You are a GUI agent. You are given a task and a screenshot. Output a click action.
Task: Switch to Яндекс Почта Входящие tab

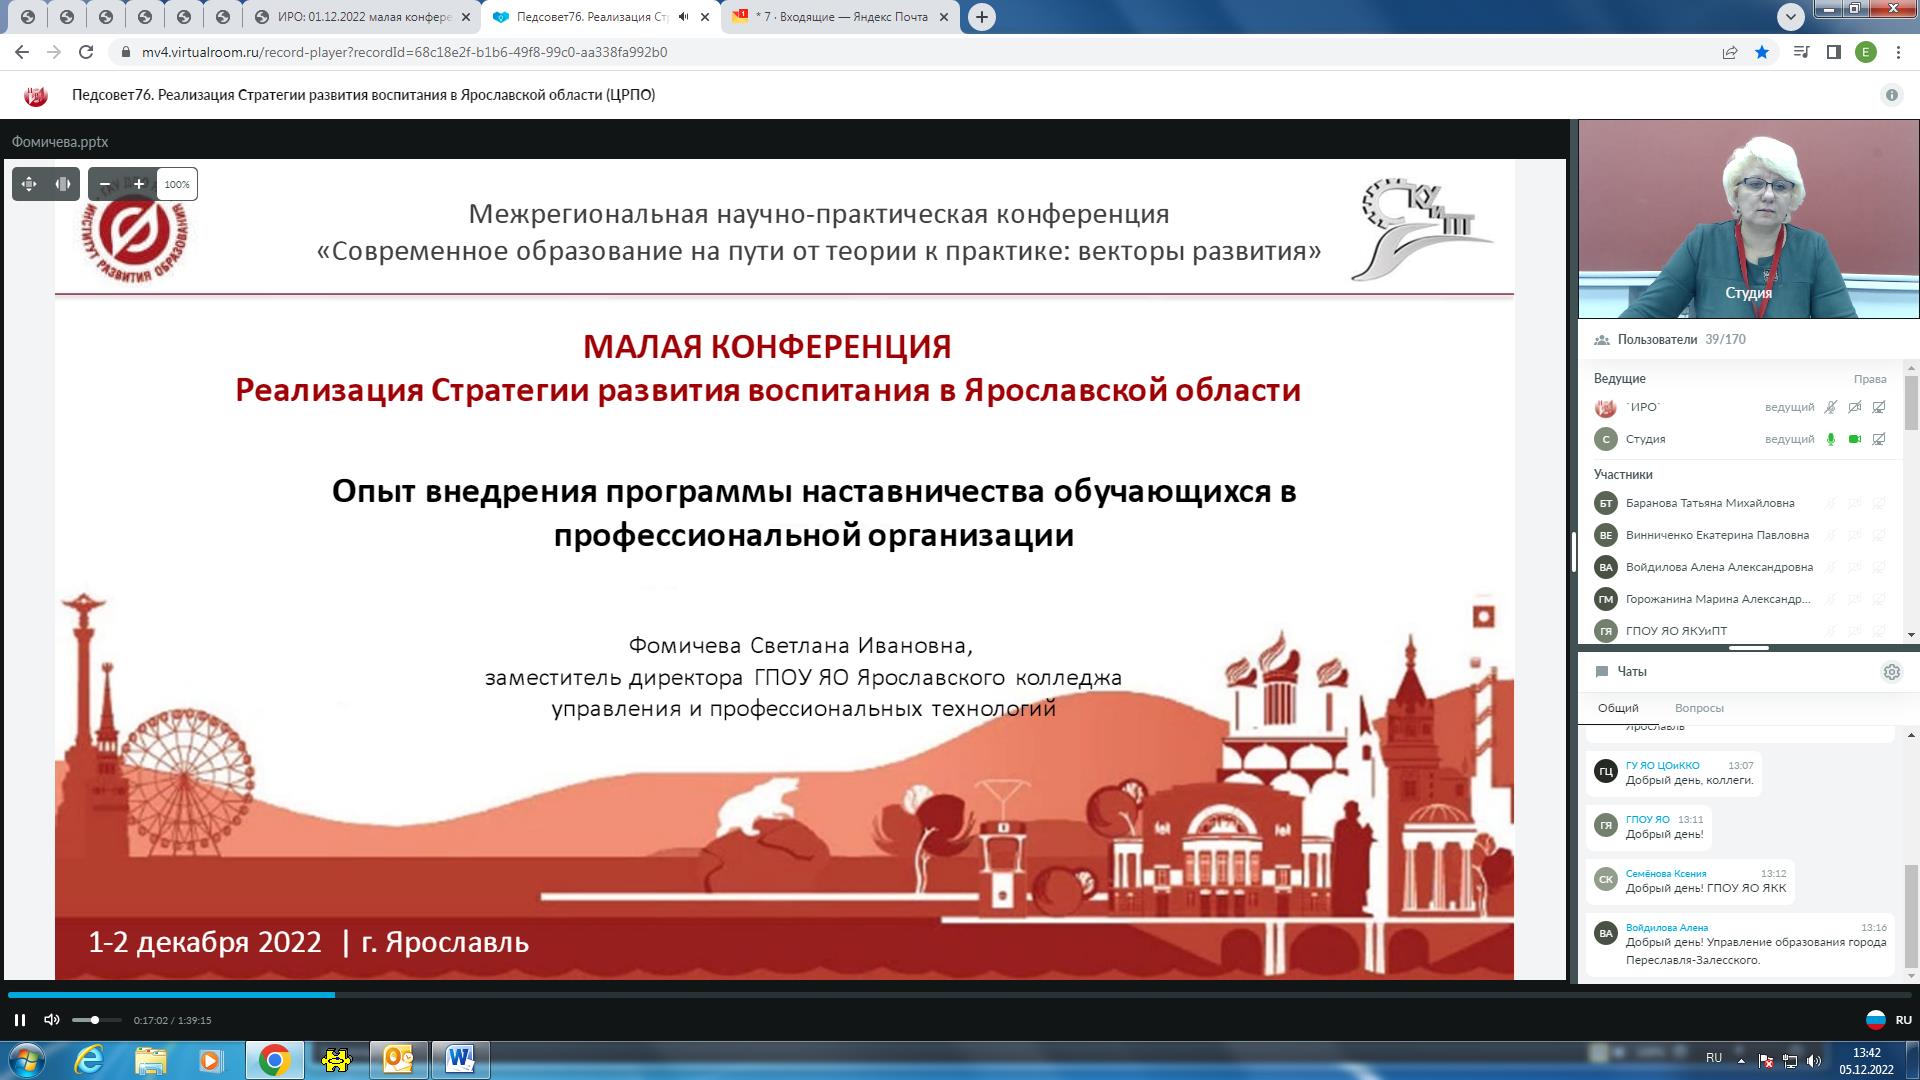tap(840, 17)
